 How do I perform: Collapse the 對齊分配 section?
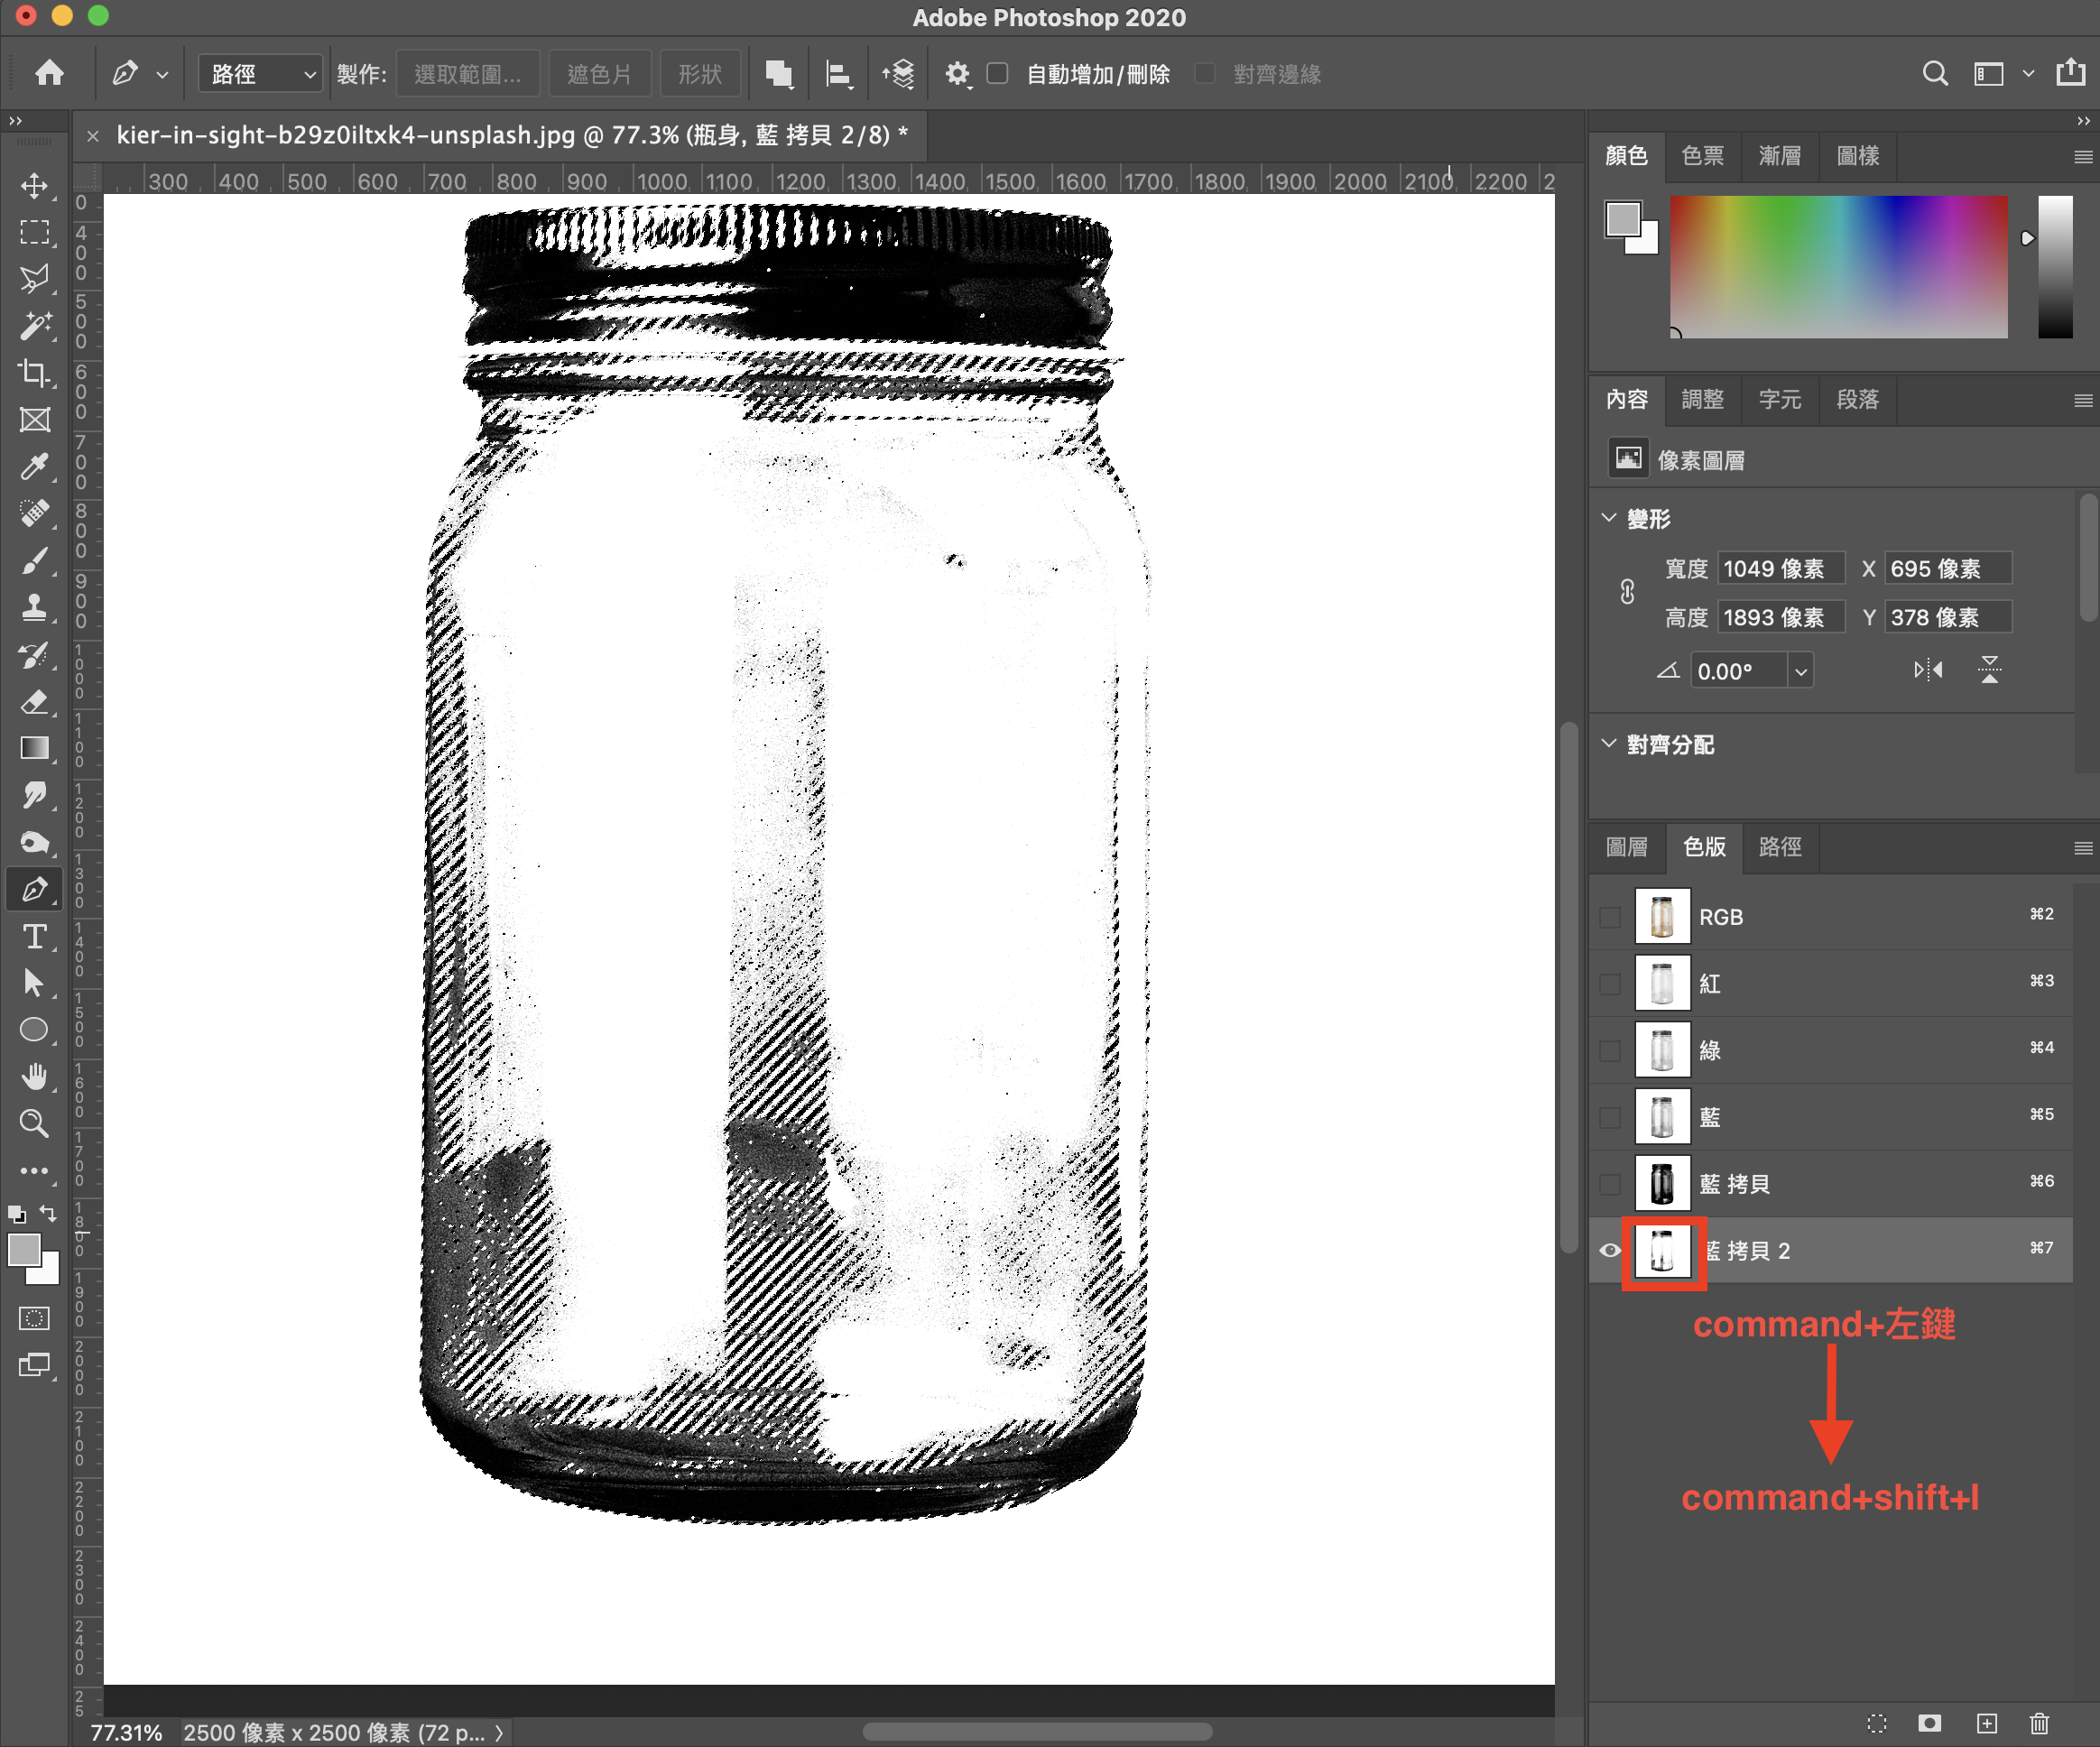pos(1609,743)
